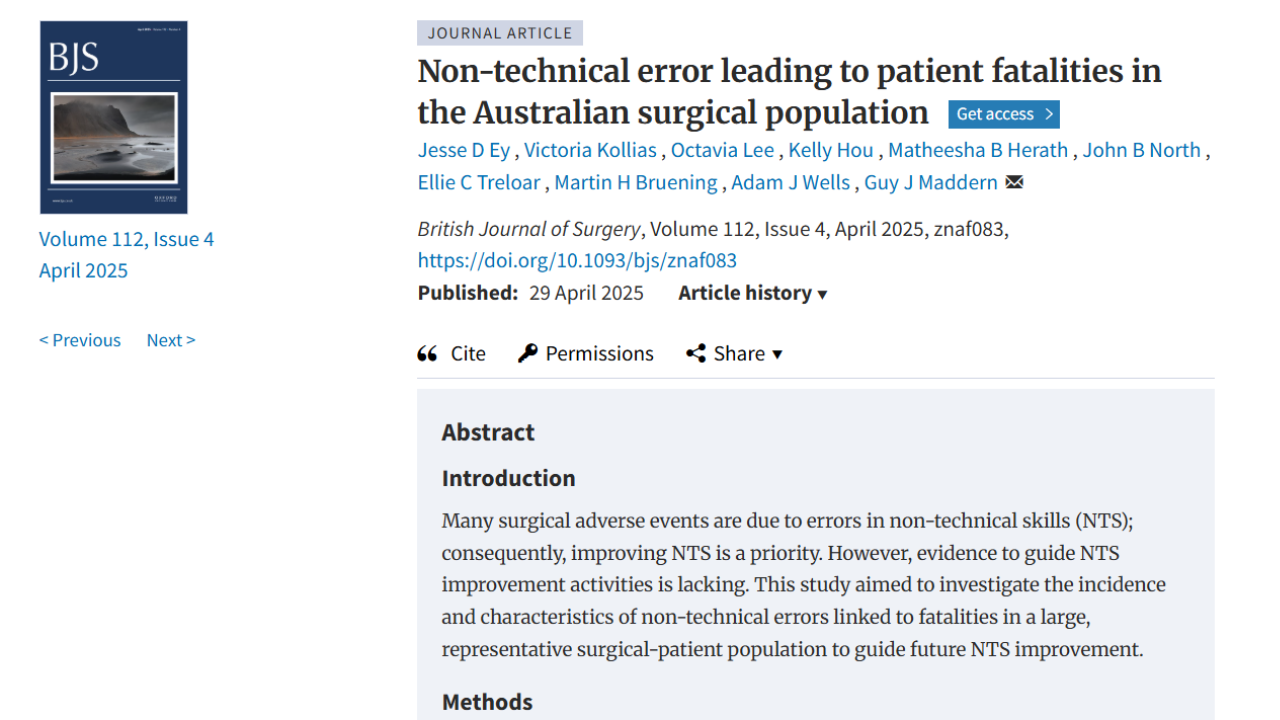Click the email envelope icon after Guy J Maddern
This screenshot has width=1280, height=720.
(x=1014, y=182)
